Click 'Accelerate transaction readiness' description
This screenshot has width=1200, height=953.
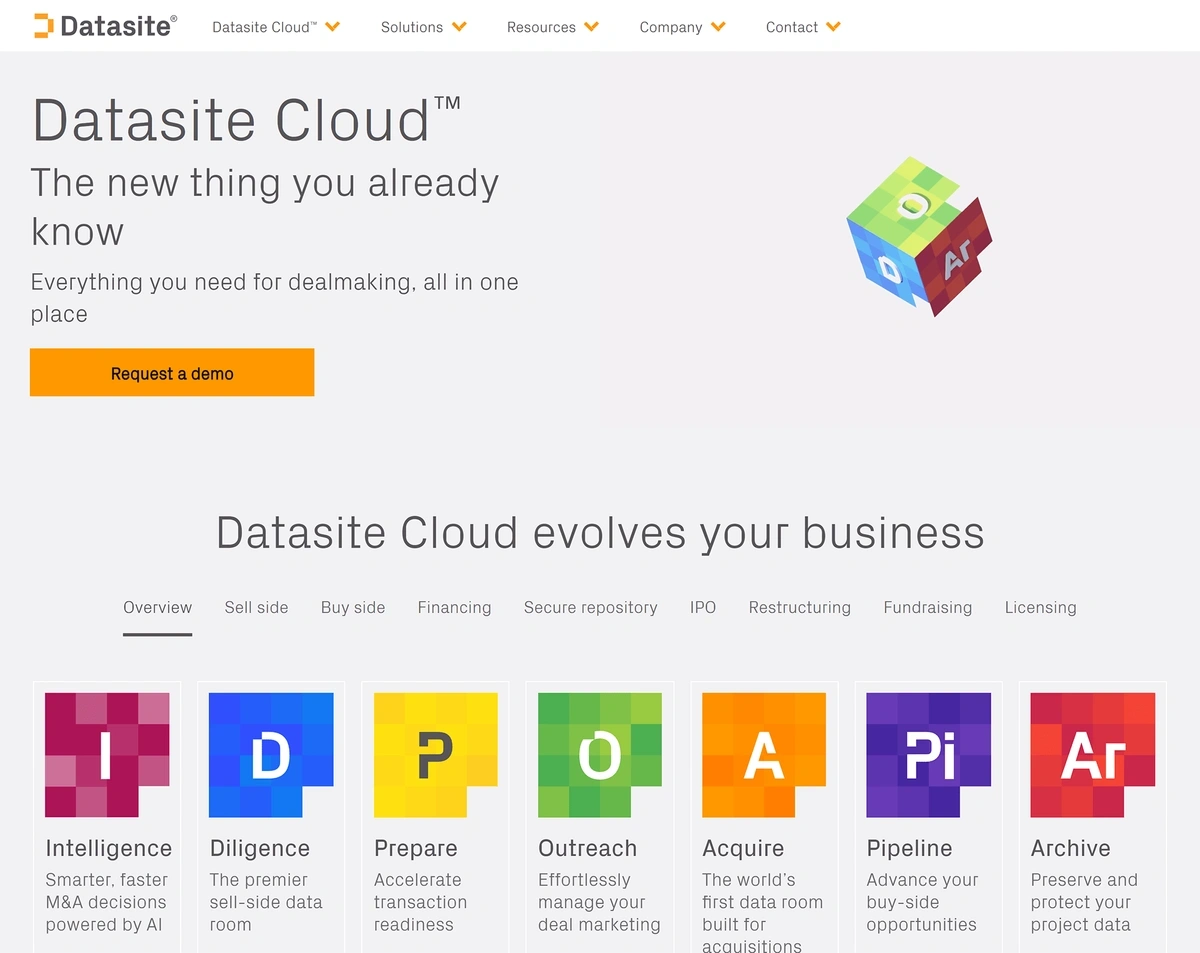pyautogui.click(x=420, y=902)
